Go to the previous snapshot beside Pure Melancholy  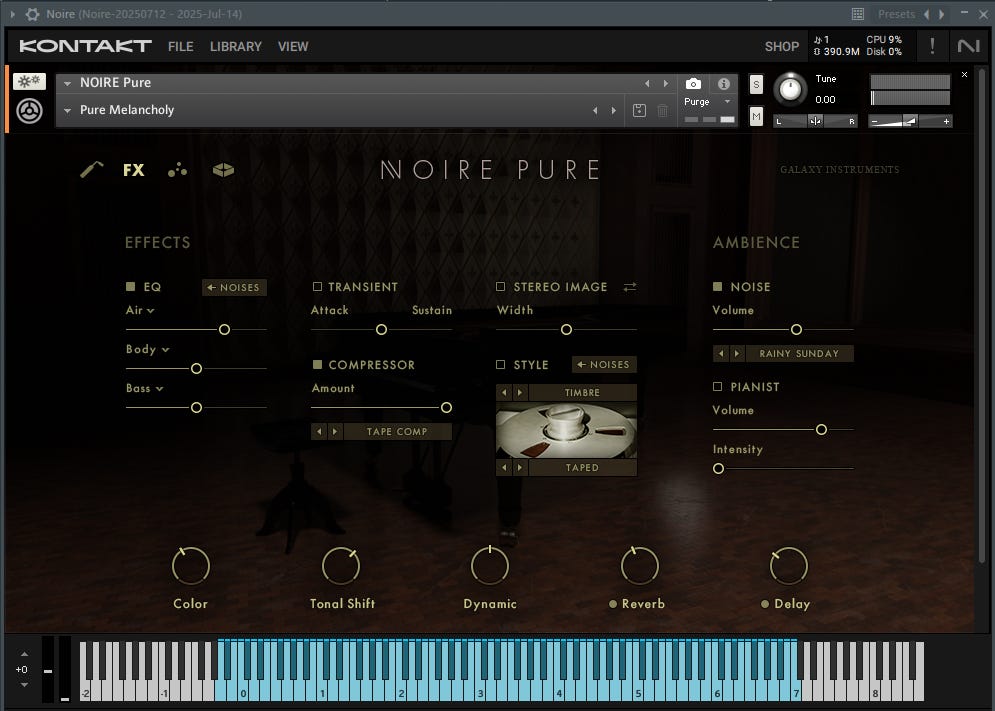pos(595,110)
